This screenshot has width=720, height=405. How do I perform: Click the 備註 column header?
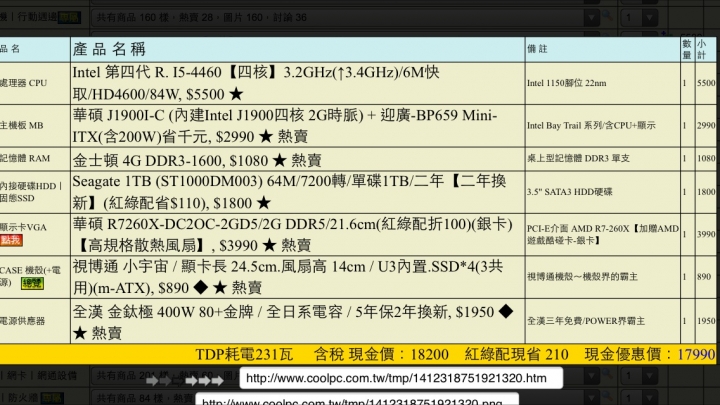pyautogui.click(x=537, y=49)
